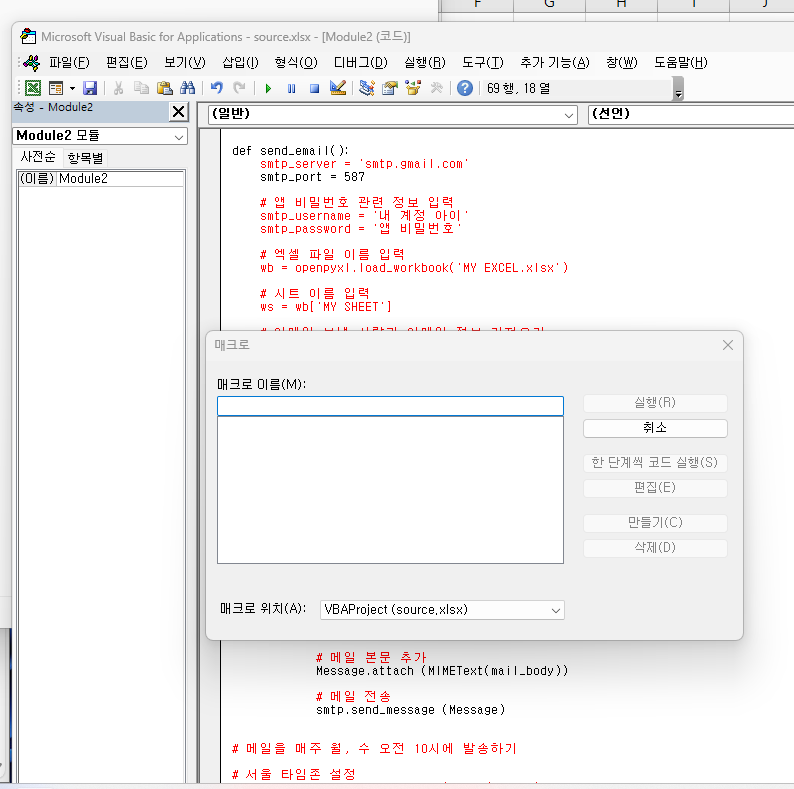Run the macro with the green play icon
Image resolution: width=794 pixels, height=789 pixels.
point(268,89)
